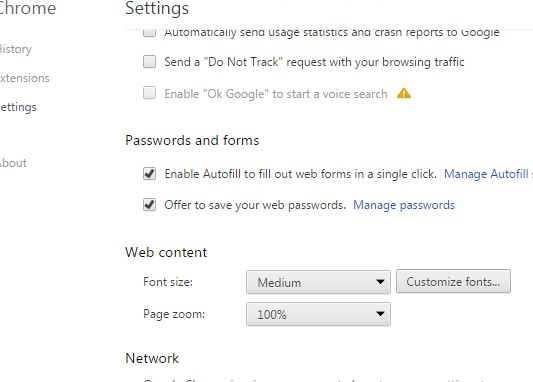533x382 pixels.
Task: Click the Customize fonts button
Action: 453,281
